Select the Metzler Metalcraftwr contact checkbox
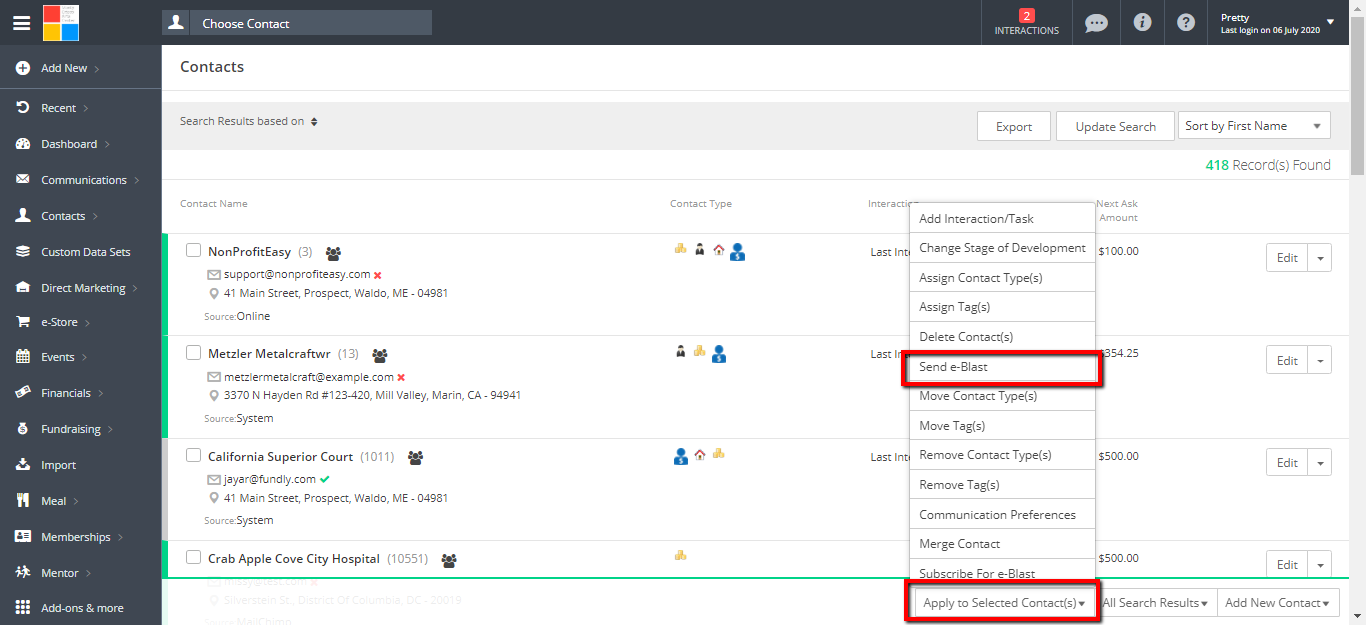Viewport: 1366px width, 625px height. pos(194,353)
